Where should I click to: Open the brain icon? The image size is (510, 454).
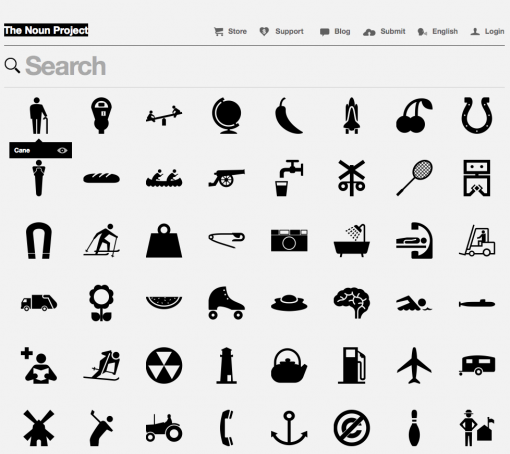coord(352,303)
